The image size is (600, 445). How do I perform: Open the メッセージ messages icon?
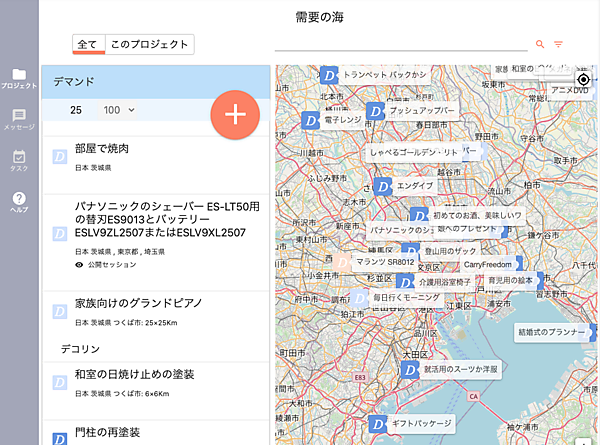pos(19,116)
